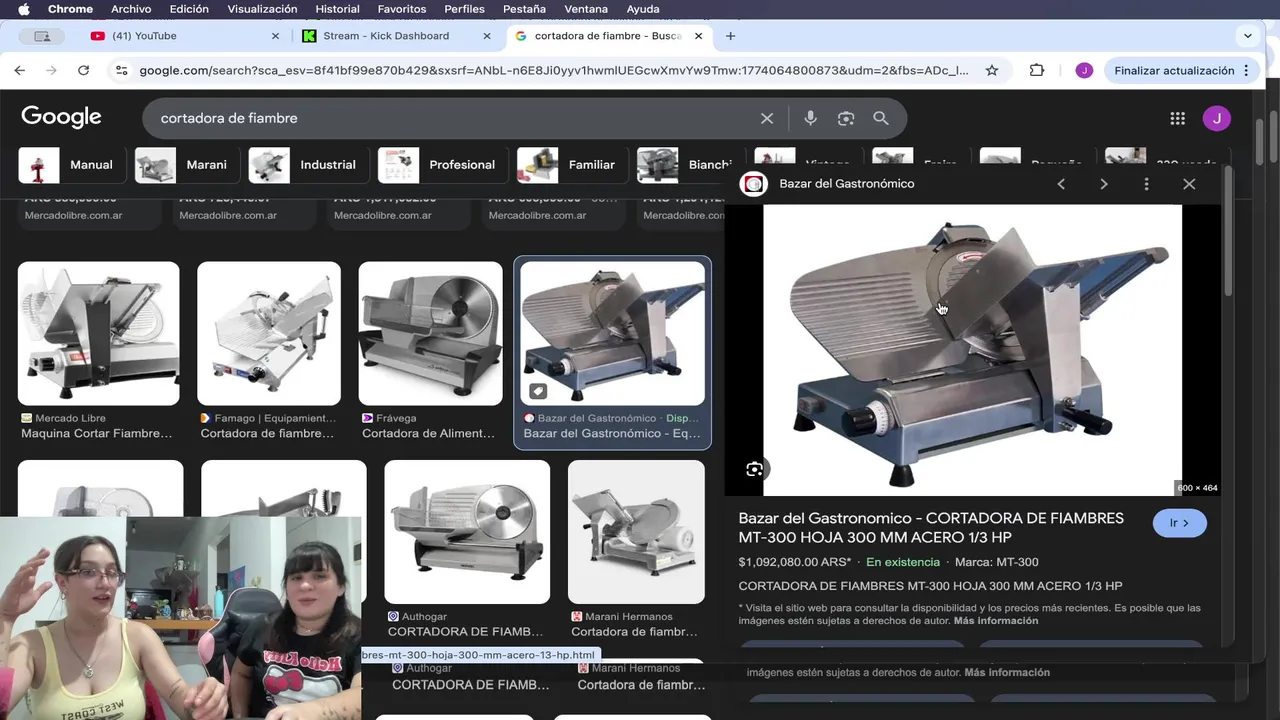Open the Chrome profile J avatar

tap(1084, 70)
